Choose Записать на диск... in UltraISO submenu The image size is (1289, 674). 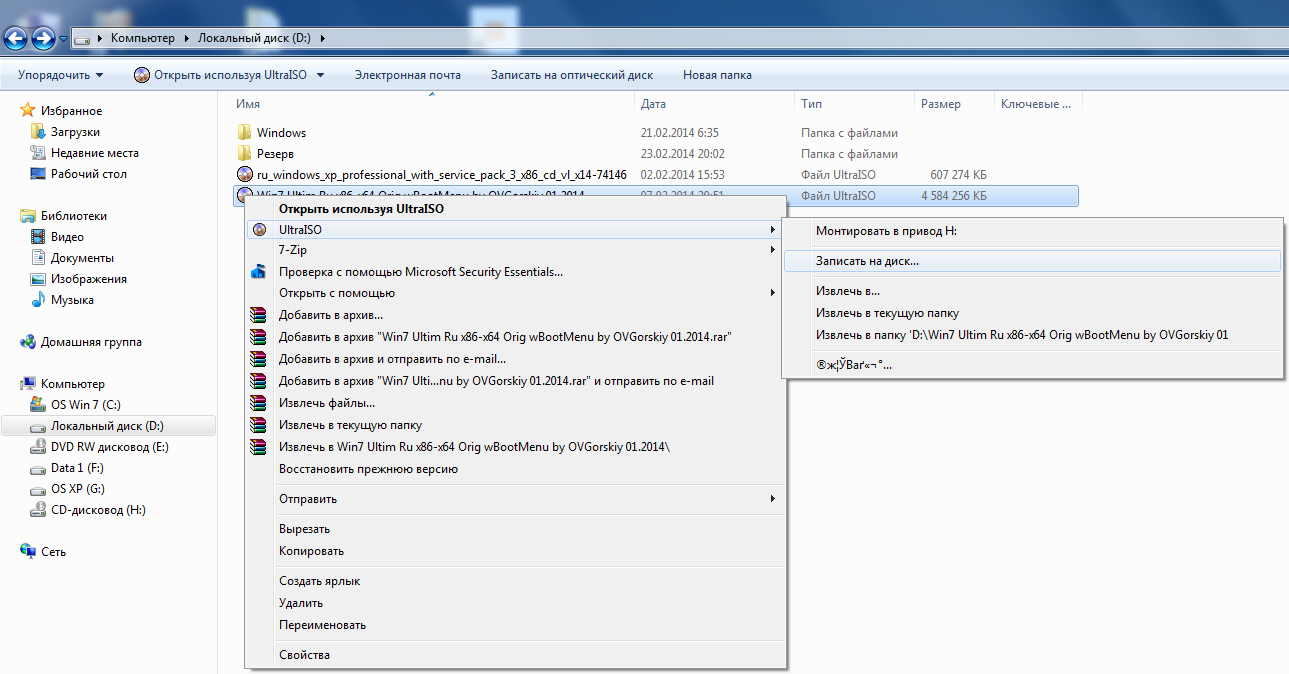pyautogui.click(x=1032, y=261)
